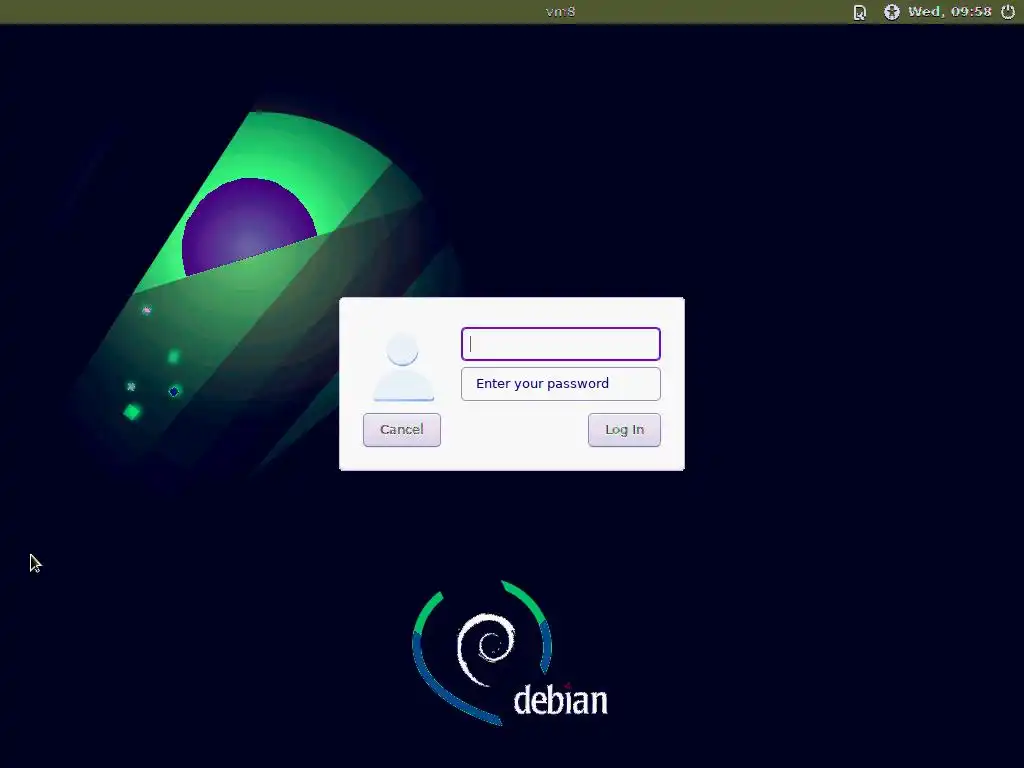Click the vm:8 hostname label
The width and height of the screenshot is (1024, 768).
[x=560, y=12]
